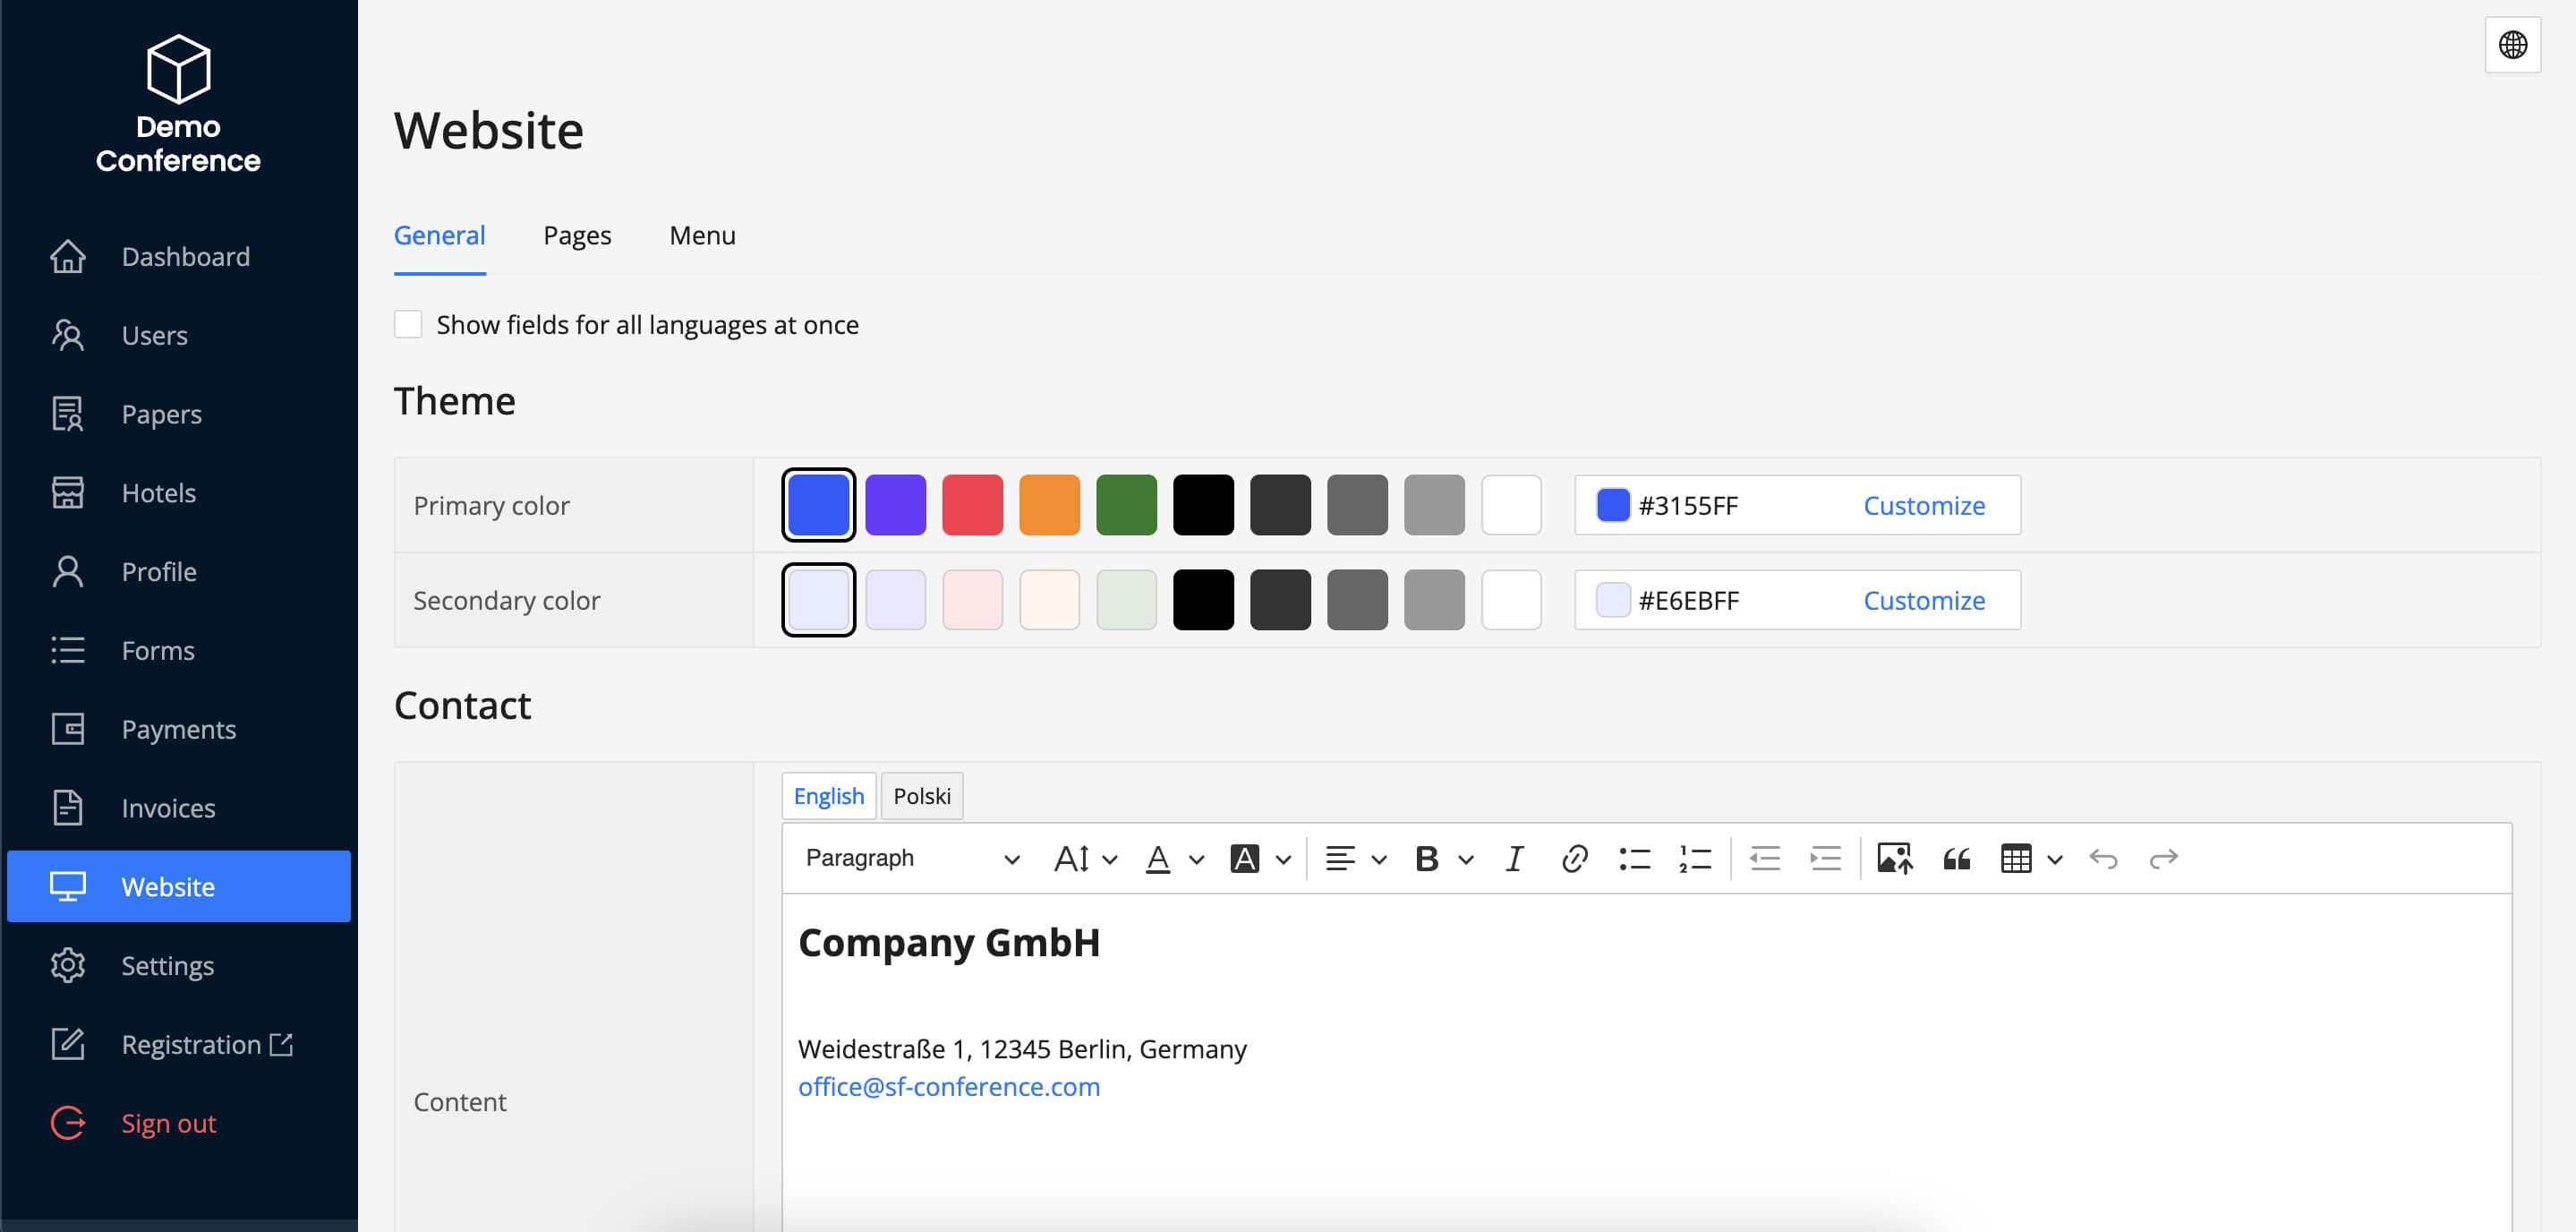Expand the Paragraph heading dropdown
This screenshot has height=1232, width=2576.
click(x=911, y=858)
